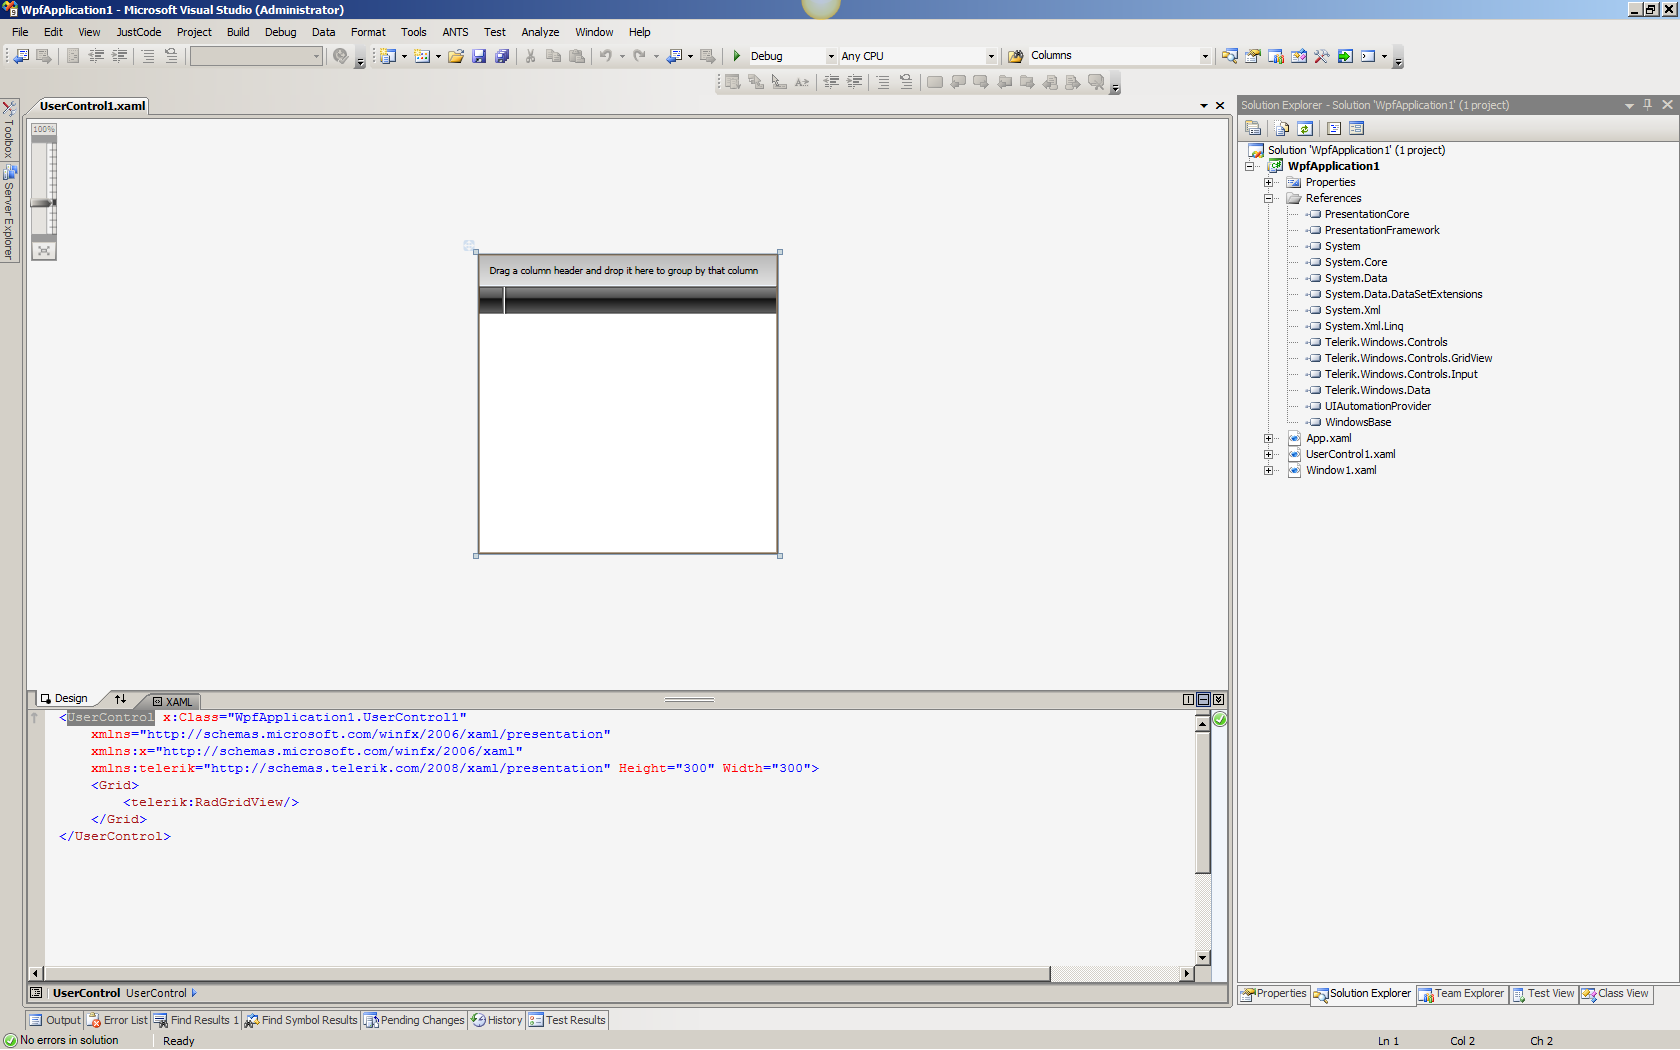Click the Find in Files icon beside Columns
Screen dimensions: 1680x1050
pos(1016,56)
